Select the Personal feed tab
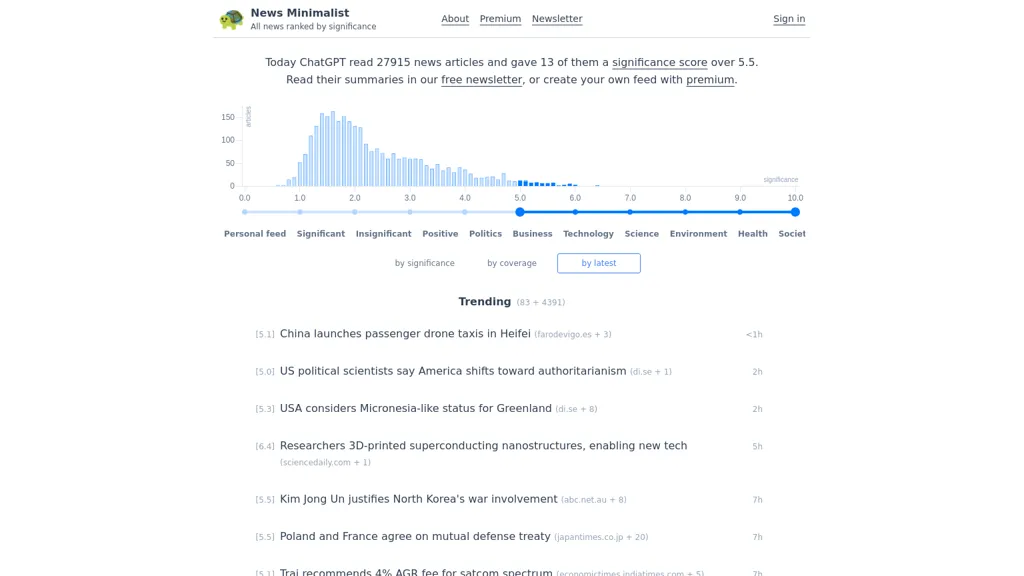Viewport: 1024px width, 576px height. [255, 234]
